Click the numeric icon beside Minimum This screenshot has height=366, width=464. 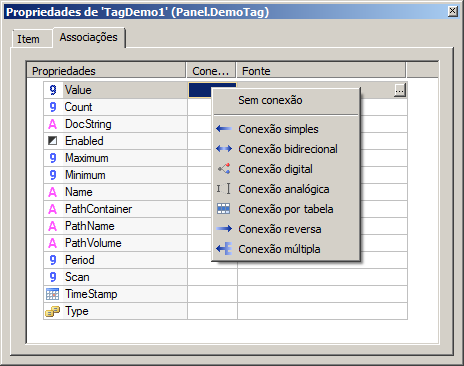[x=53, y=175]
